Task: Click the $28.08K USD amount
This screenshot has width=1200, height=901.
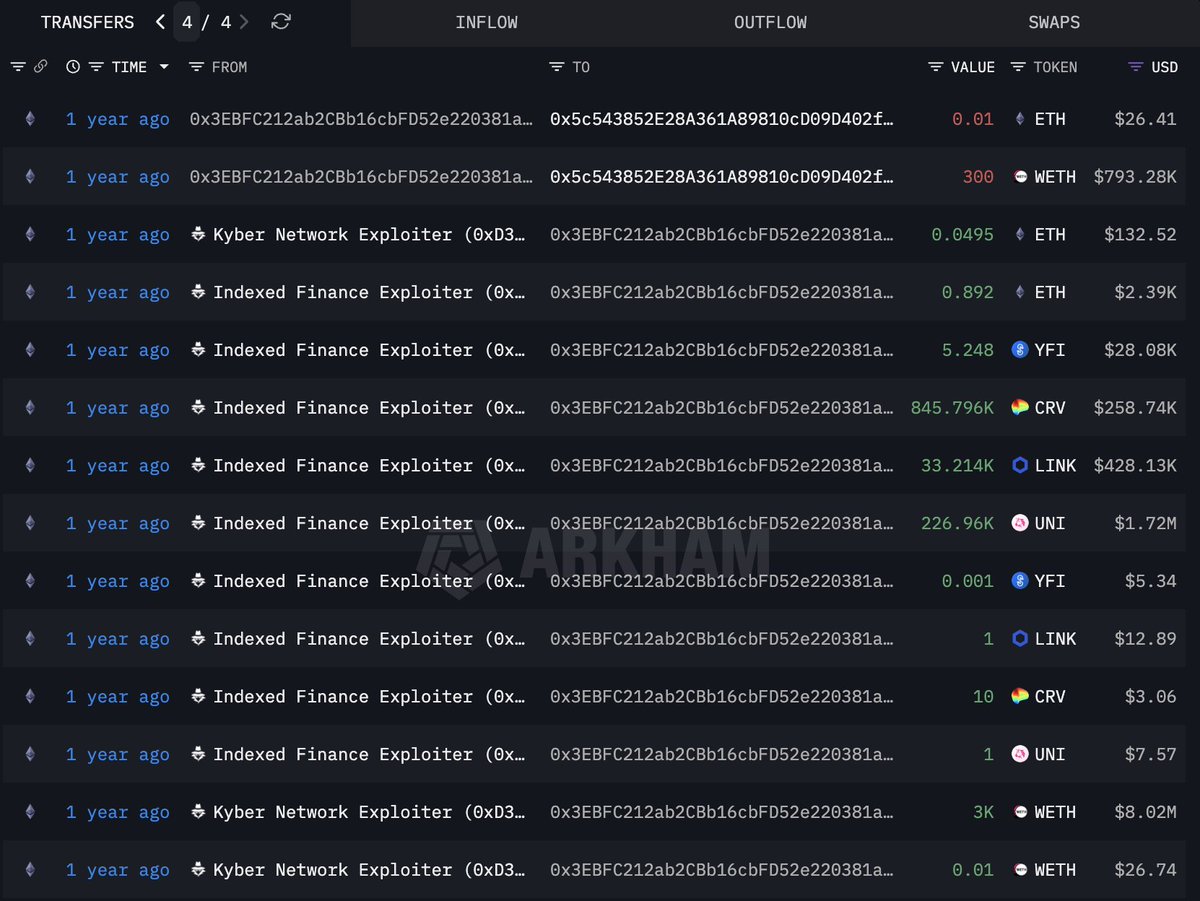Action: tap(1140, 350)
